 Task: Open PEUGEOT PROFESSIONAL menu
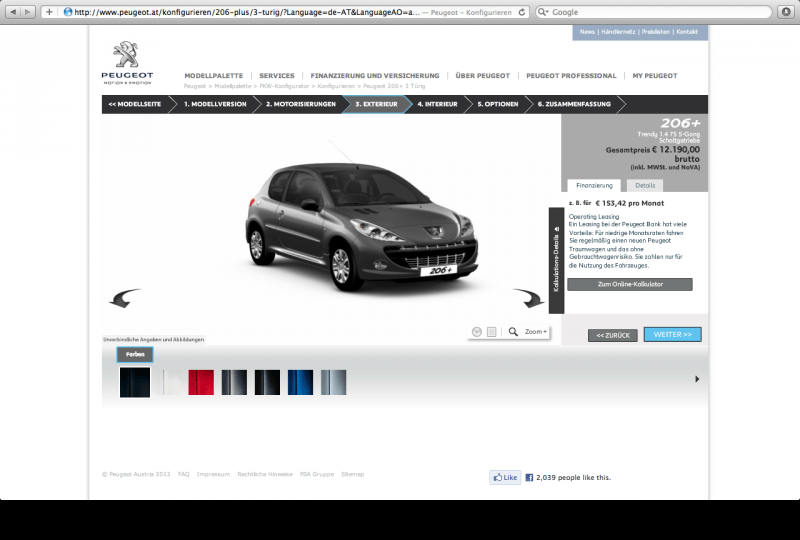571,76
